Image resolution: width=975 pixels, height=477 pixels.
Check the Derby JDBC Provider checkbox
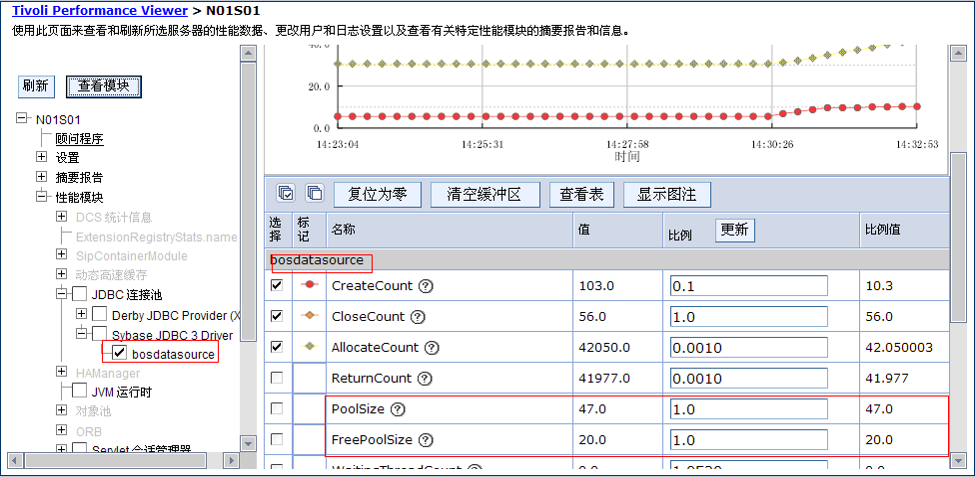100,314
